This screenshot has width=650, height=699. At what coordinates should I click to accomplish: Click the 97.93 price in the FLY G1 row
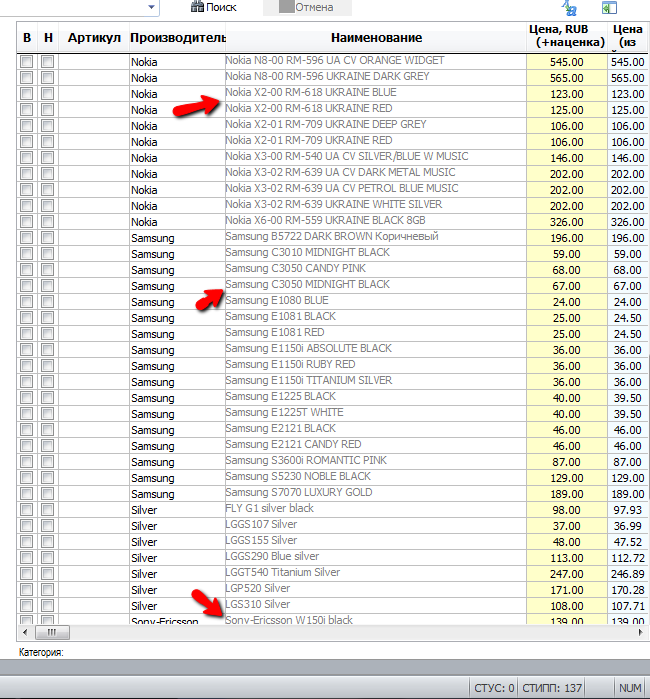(x=628, y=510)
